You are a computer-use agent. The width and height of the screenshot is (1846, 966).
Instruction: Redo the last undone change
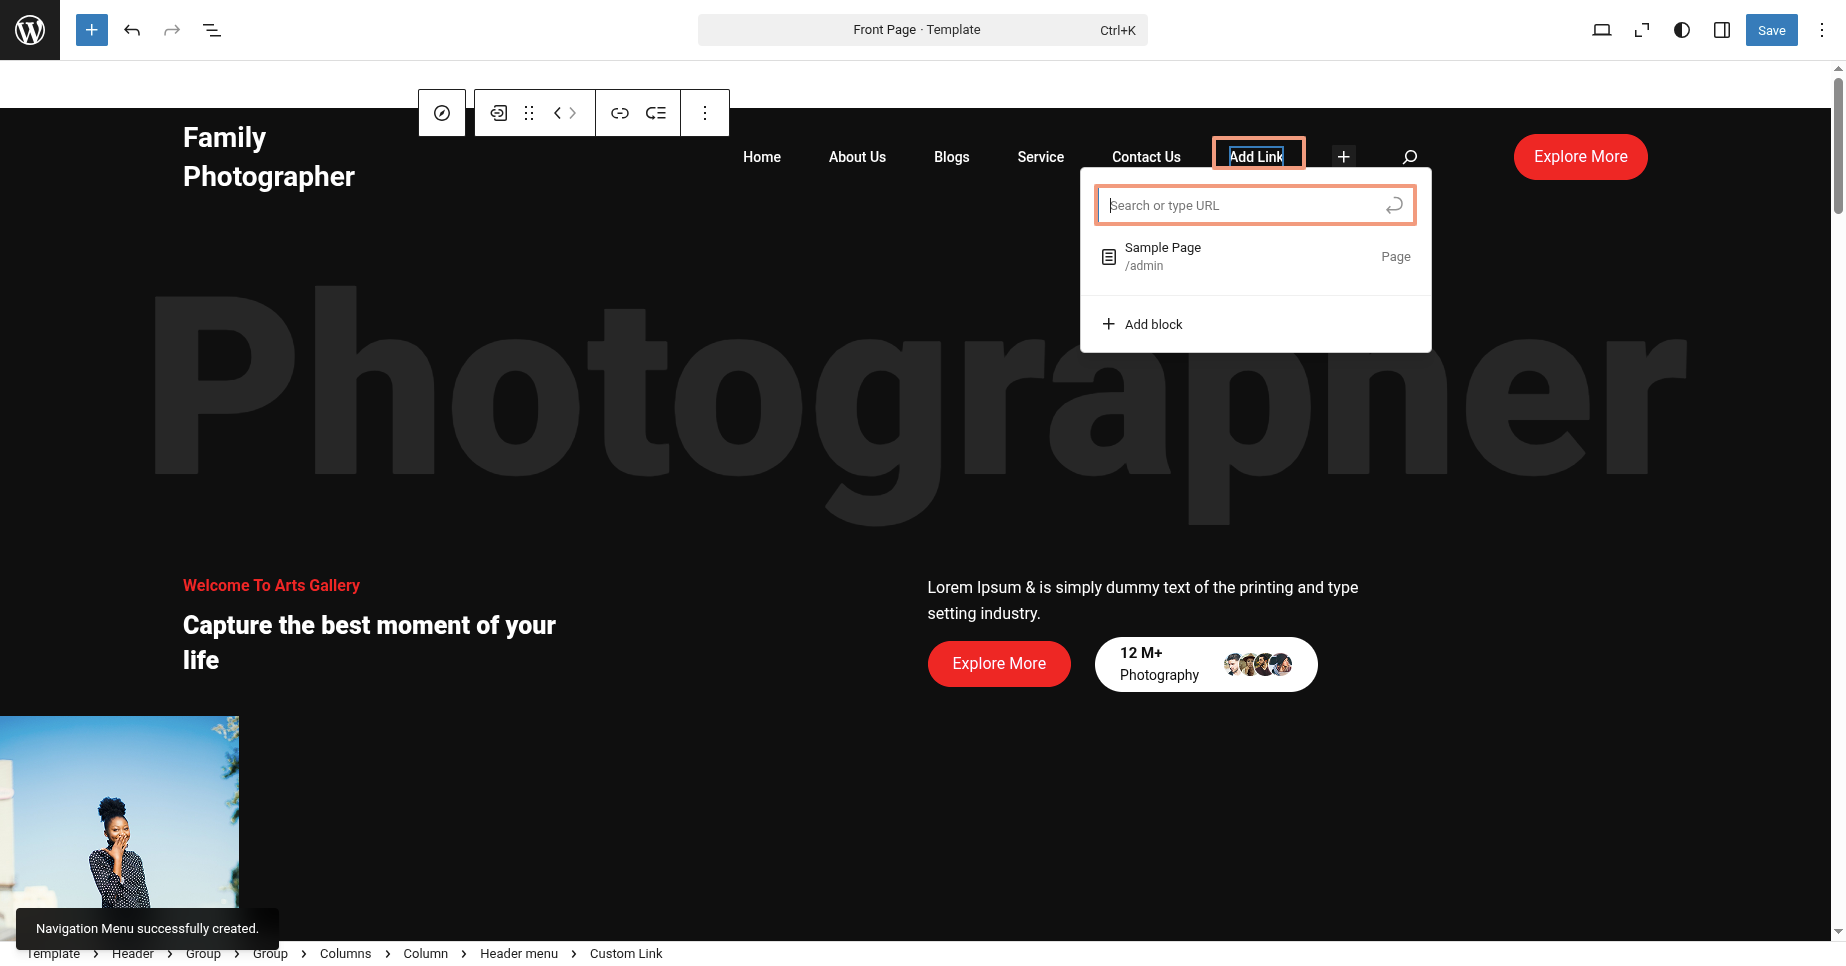[x=172, y=30]
